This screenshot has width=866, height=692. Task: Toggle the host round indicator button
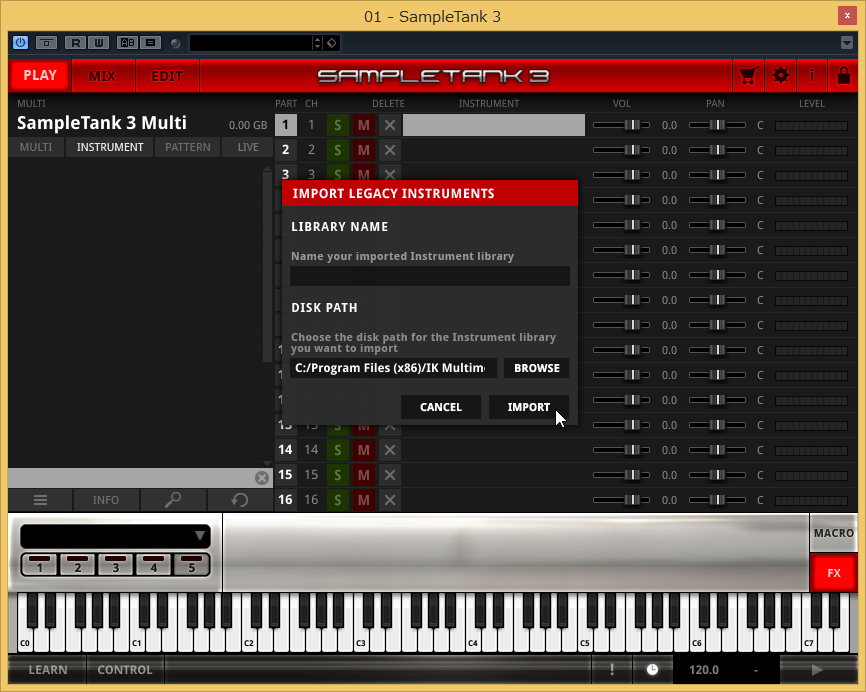176,43
